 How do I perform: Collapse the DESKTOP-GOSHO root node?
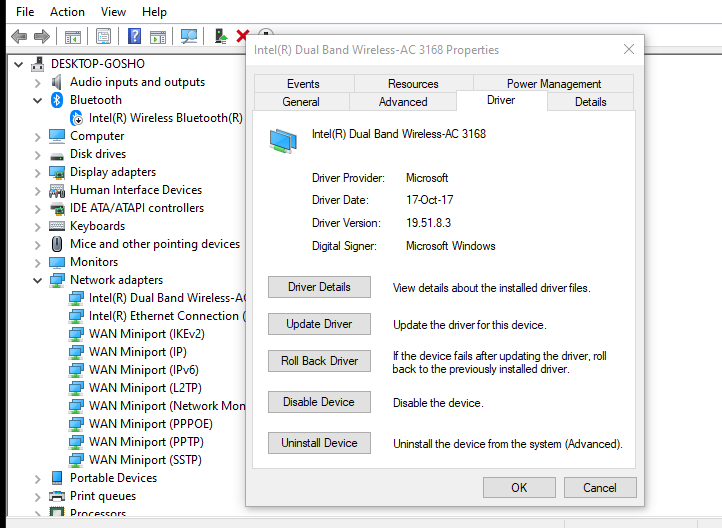(18, 64)
